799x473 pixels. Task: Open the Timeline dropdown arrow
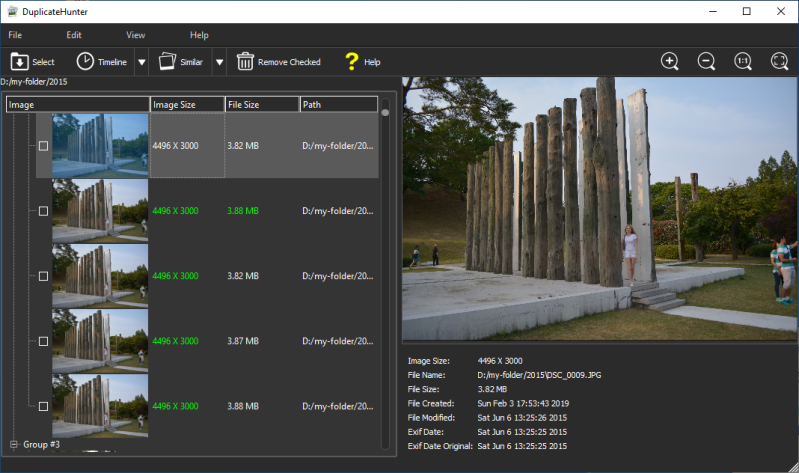click(141, 62)
